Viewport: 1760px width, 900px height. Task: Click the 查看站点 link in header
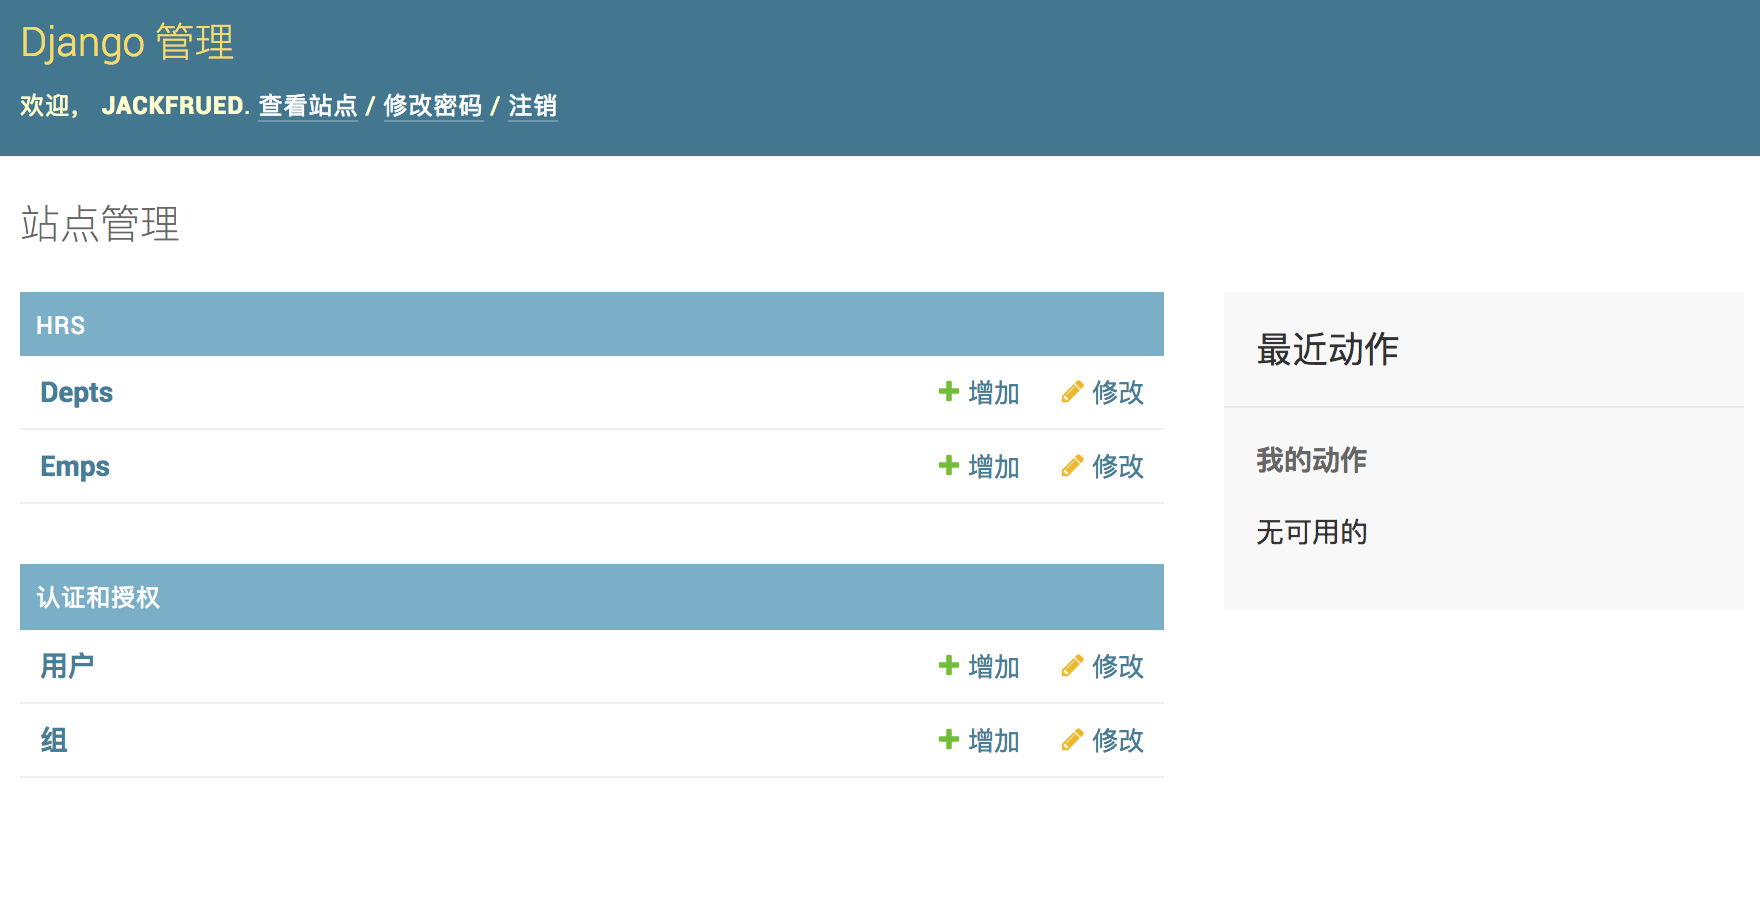click(308, 106)
